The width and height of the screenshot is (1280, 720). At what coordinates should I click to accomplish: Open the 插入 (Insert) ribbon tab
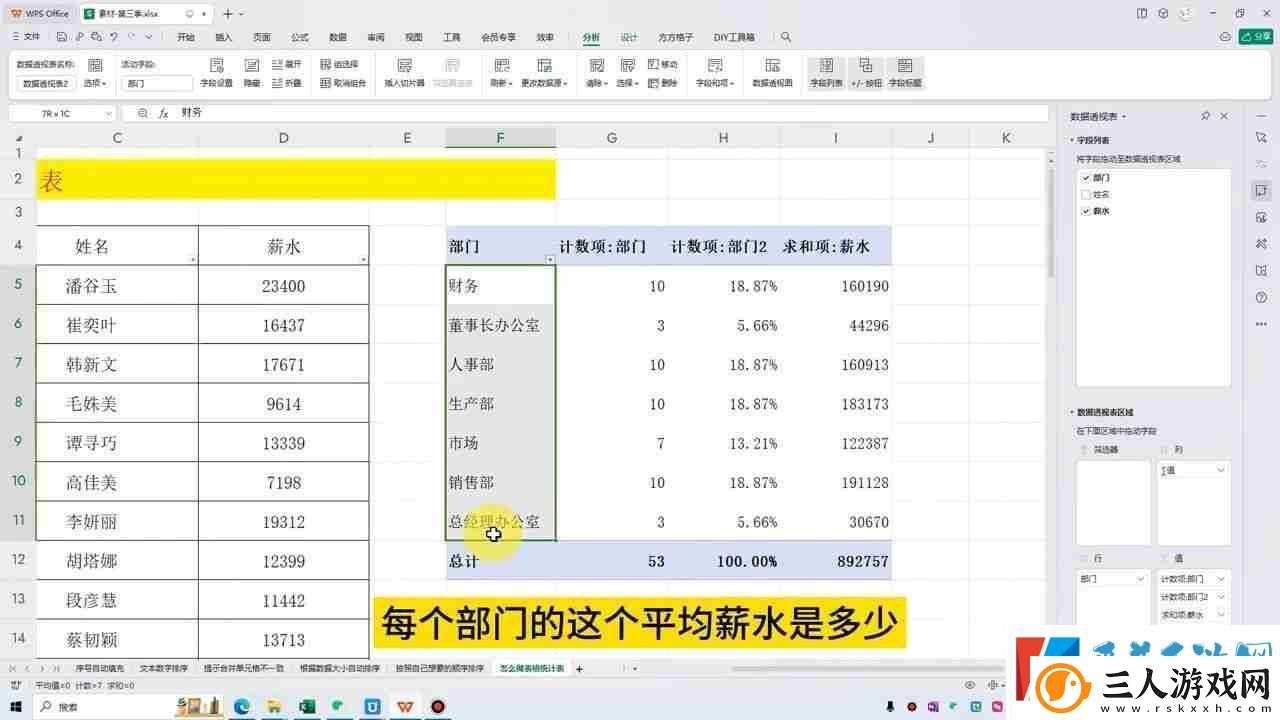pos(223,37)
